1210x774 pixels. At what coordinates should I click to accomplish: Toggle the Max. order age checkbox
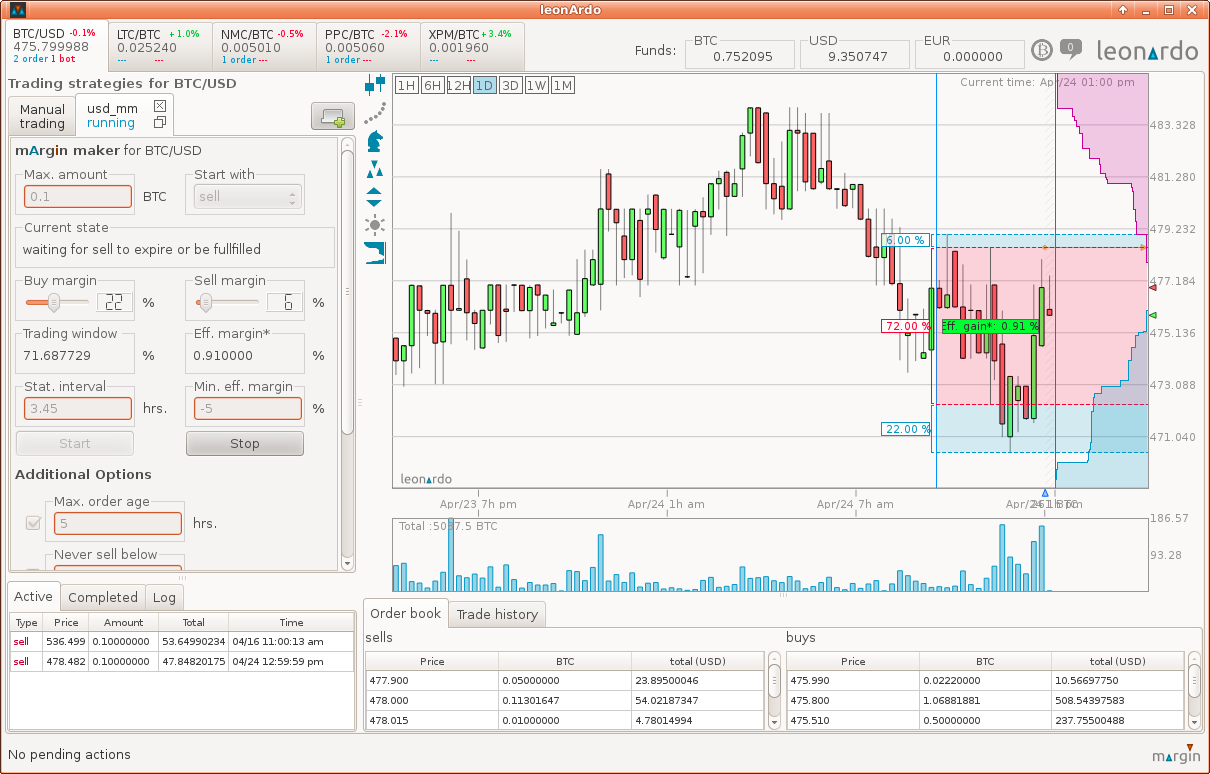[x=33, y=523]
